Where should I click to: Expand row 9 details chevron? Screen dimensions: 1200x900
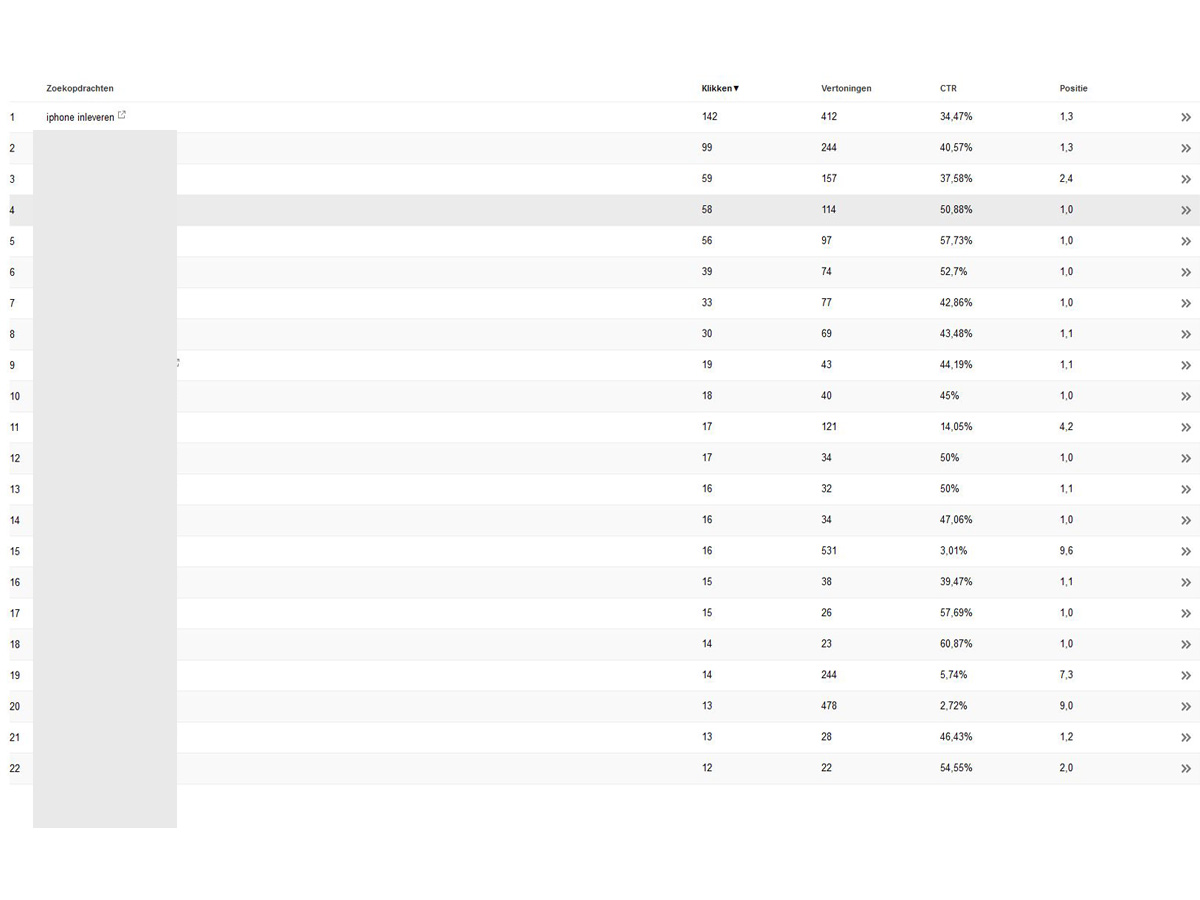click(1186, 365)
